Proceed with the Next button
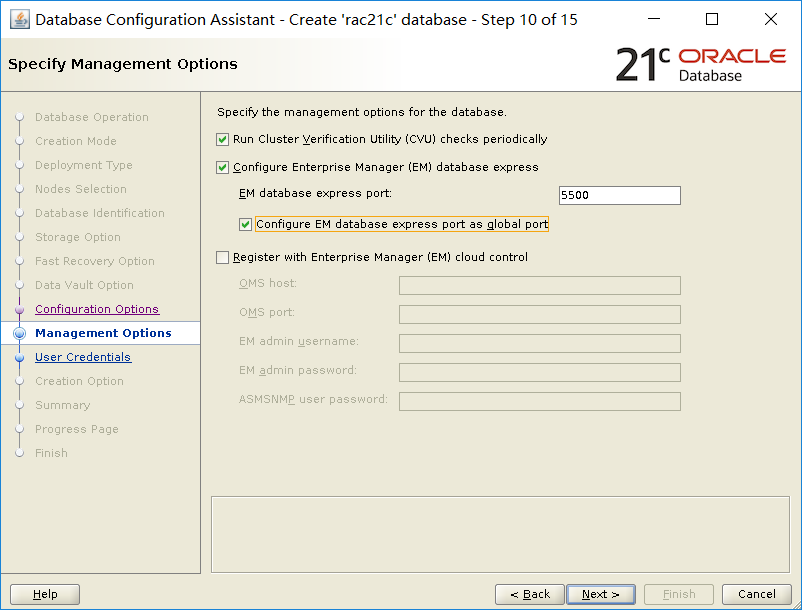802x610 pixels. (600, 594)
